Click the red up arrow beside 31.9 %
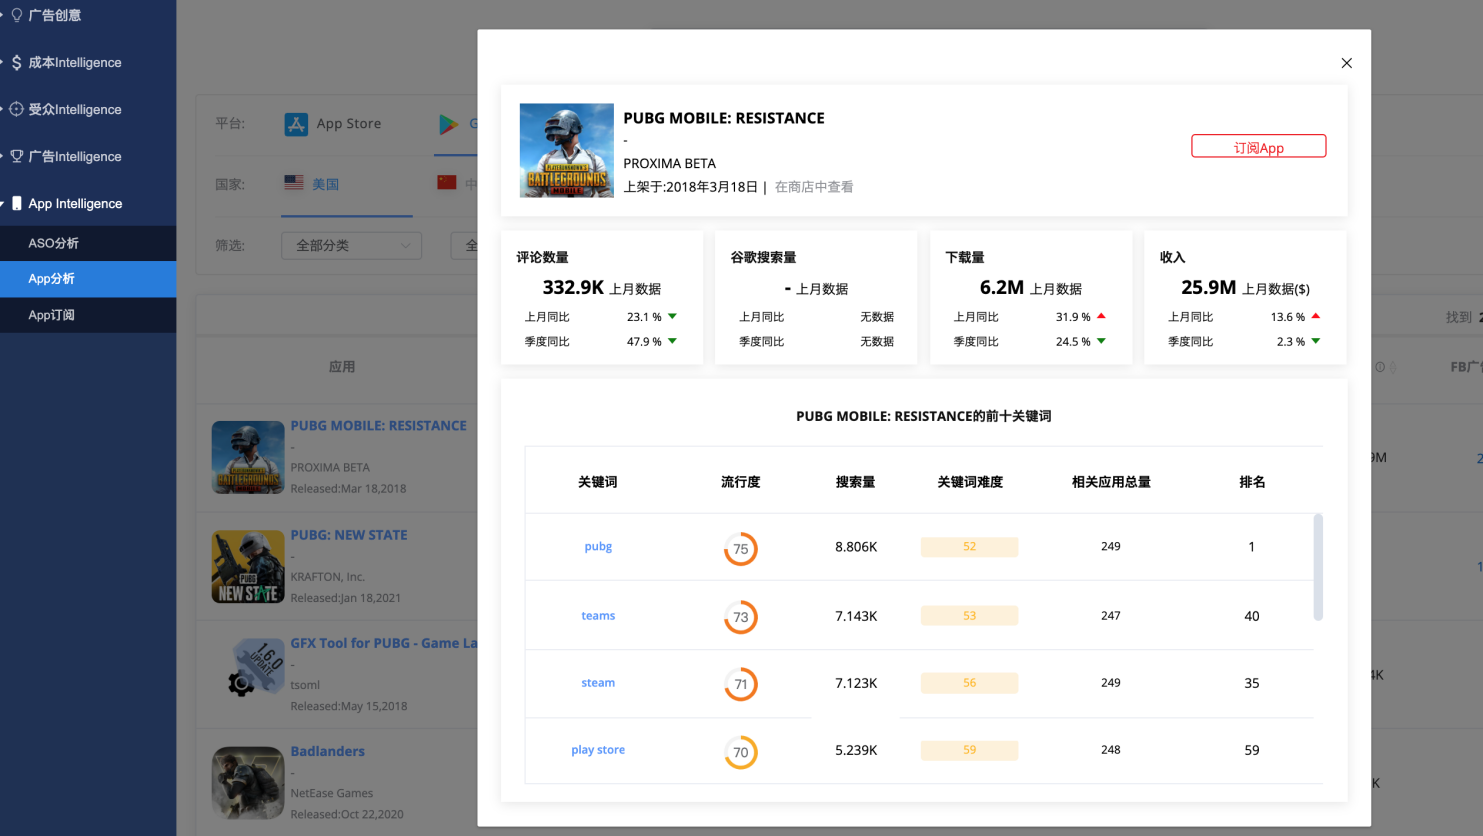Image resolution: width=1483 pixels, height=836 pixels. tap(1101, 316)
